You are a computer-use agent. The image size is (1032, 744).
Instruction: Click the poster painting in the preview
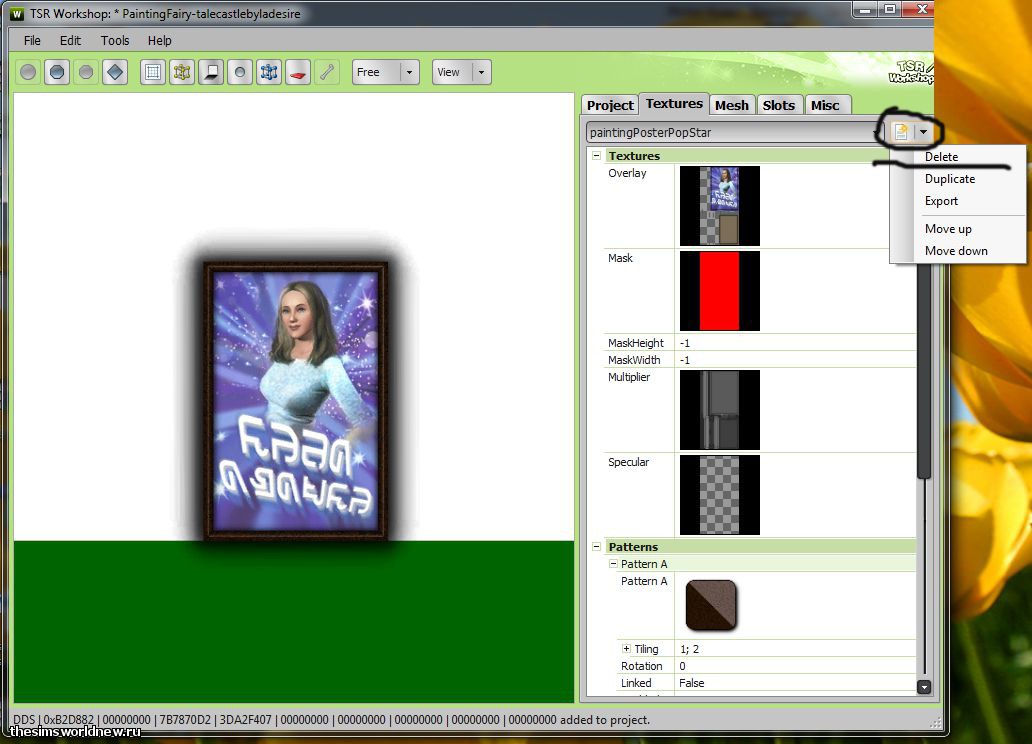point(296,401)
